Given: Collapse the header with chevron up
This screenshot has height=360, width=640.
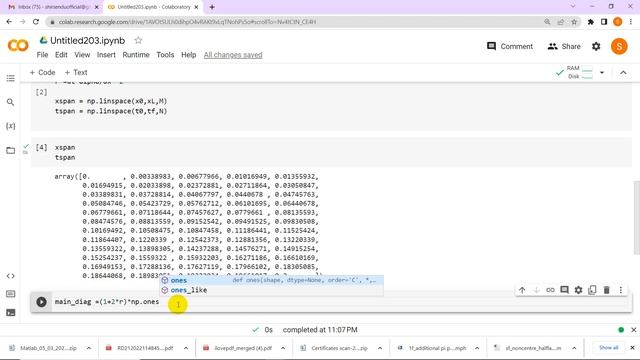Looking at the screenshot, I should tap(623, 73).
